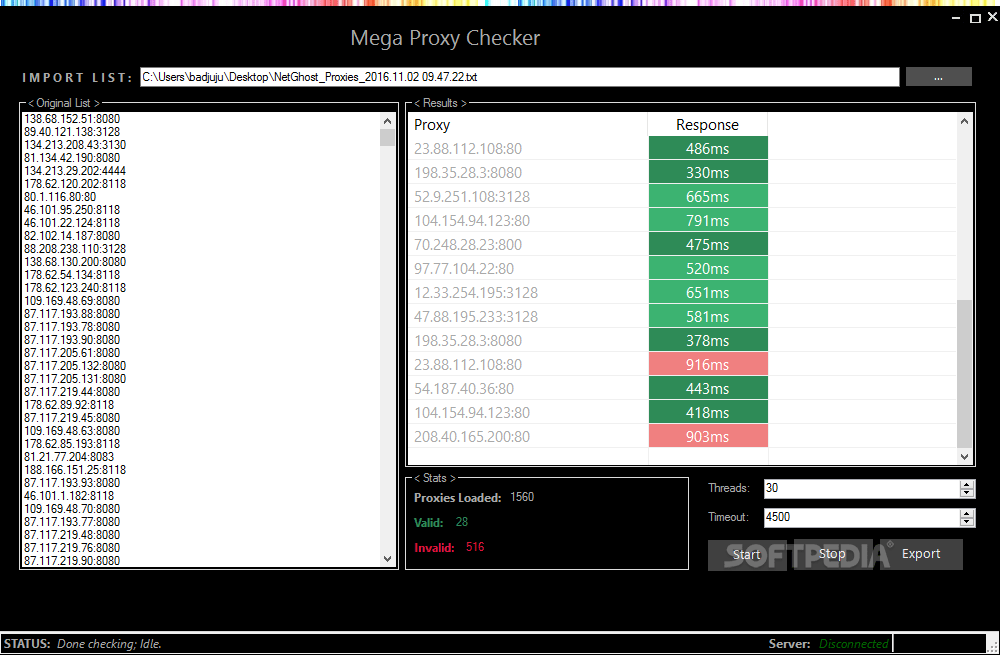Maximize the Mega Proxy Checker window
Viewport: 1000px width, 655px height.
975,18
